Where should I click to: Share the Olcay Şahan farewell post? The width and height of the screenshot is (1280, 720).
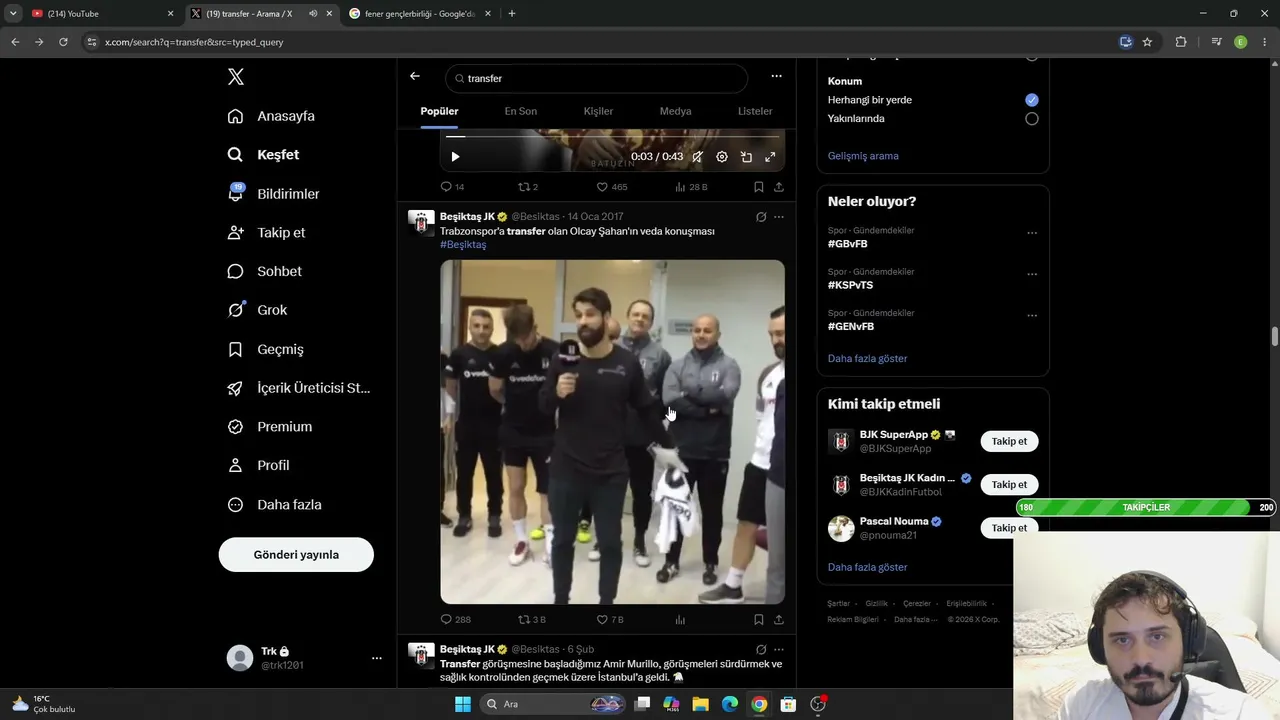tap(779, 620)
